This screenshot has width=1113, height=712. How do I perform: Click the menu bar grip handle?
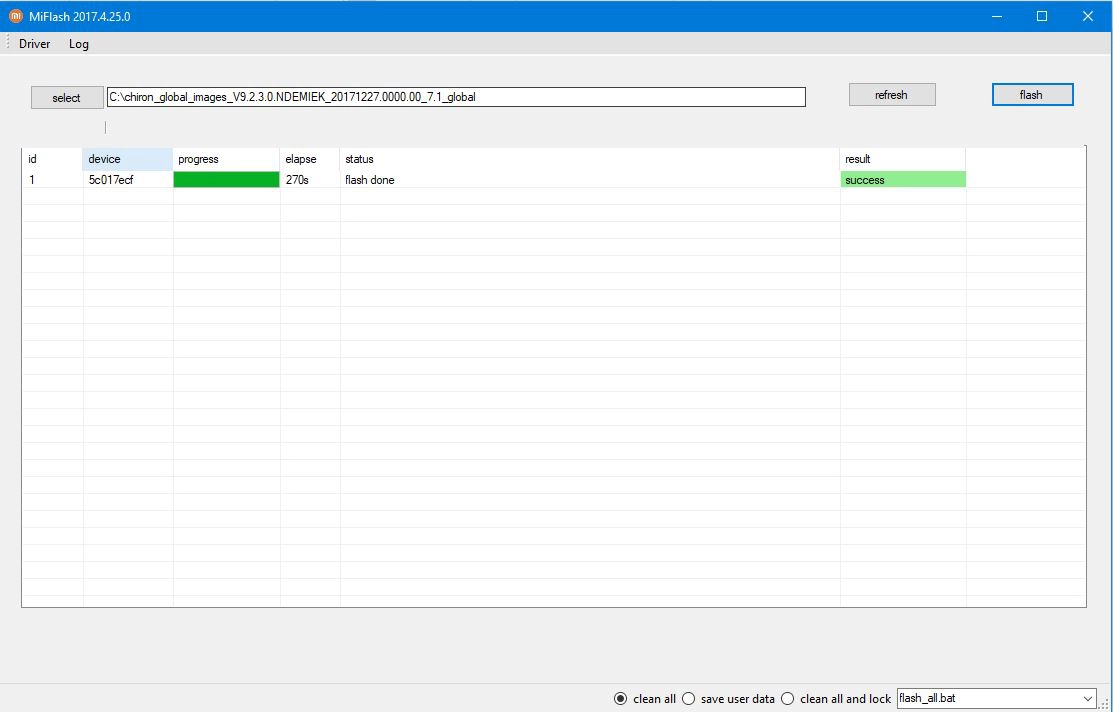[7, 43]
